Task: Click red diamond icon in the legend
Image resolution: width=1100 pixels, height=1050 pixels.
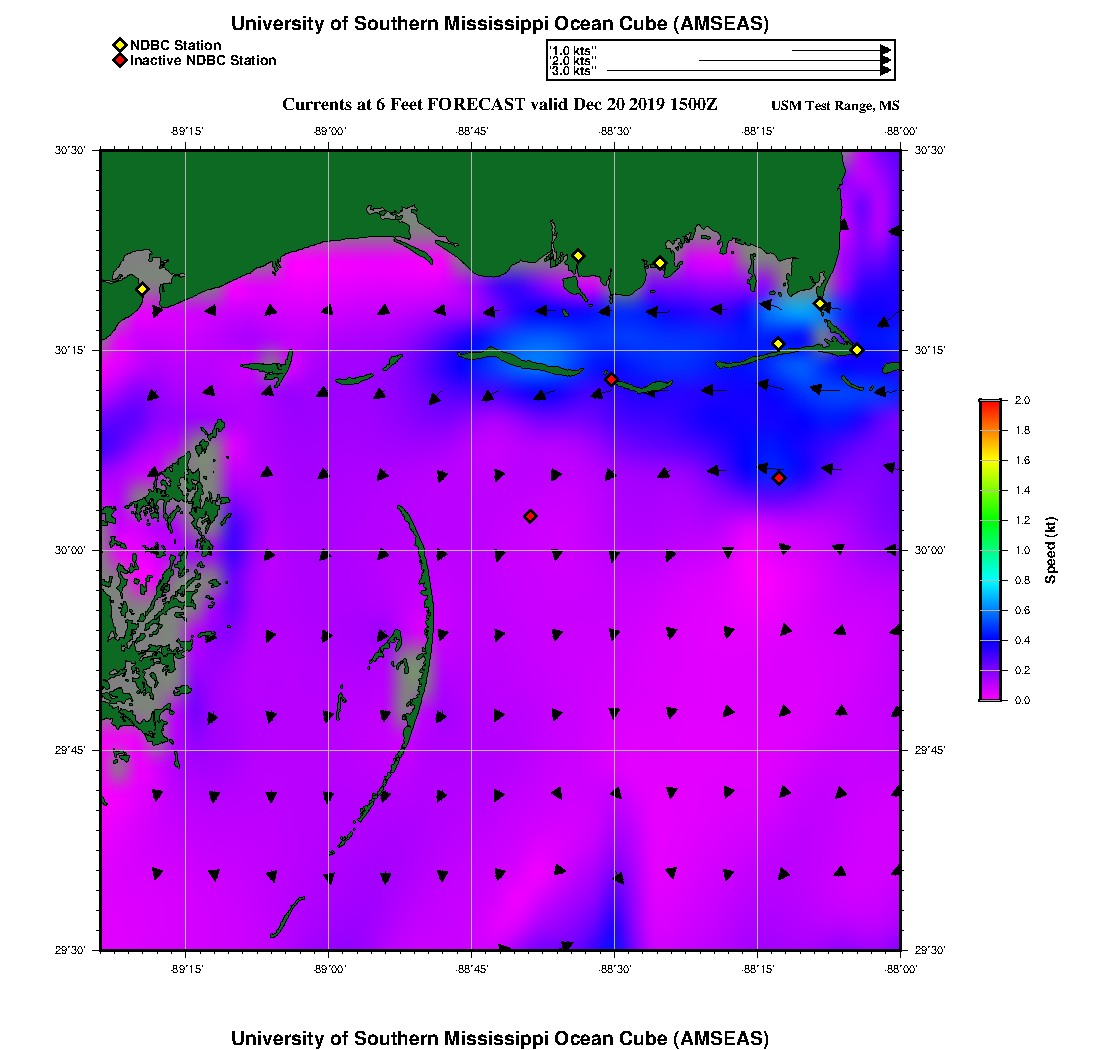Action: [120, 61]
